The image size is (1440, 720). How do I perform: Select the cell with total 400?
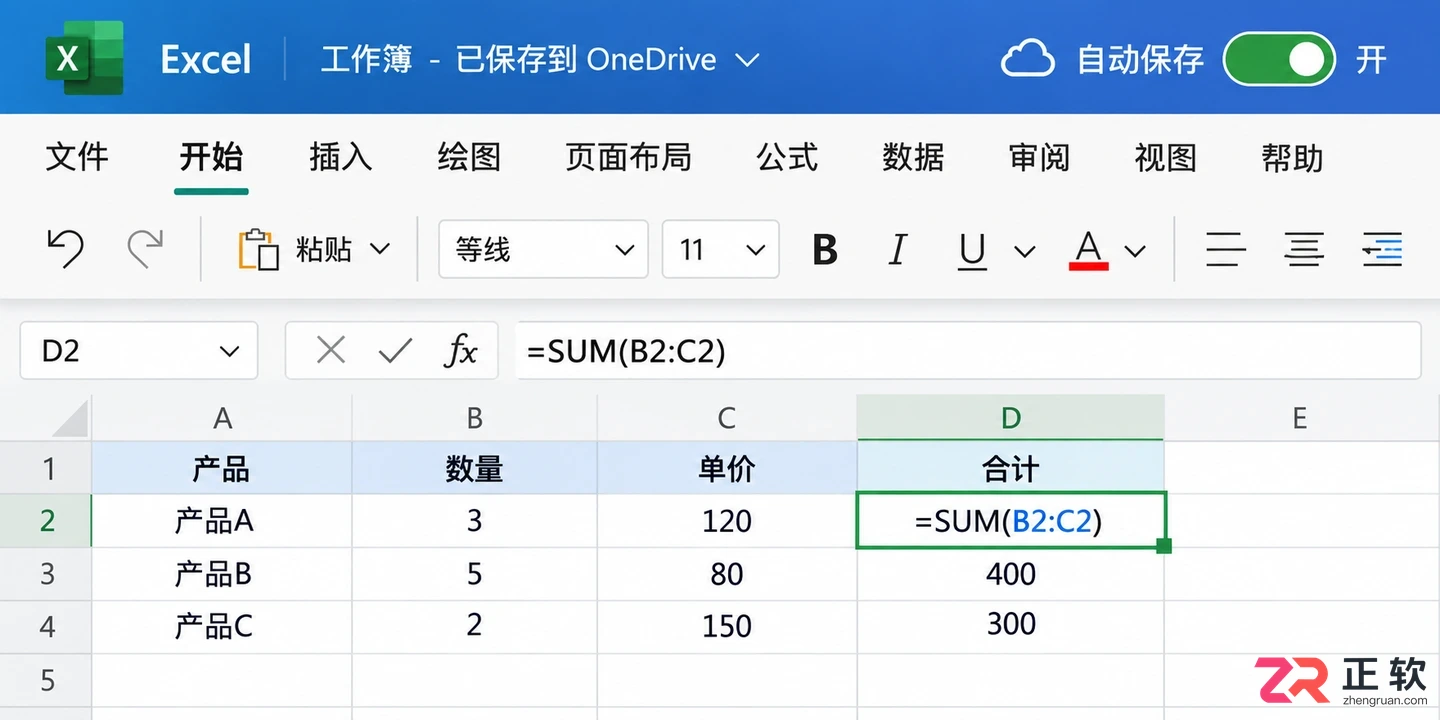pyautogui.click(x=1011, y=574)
